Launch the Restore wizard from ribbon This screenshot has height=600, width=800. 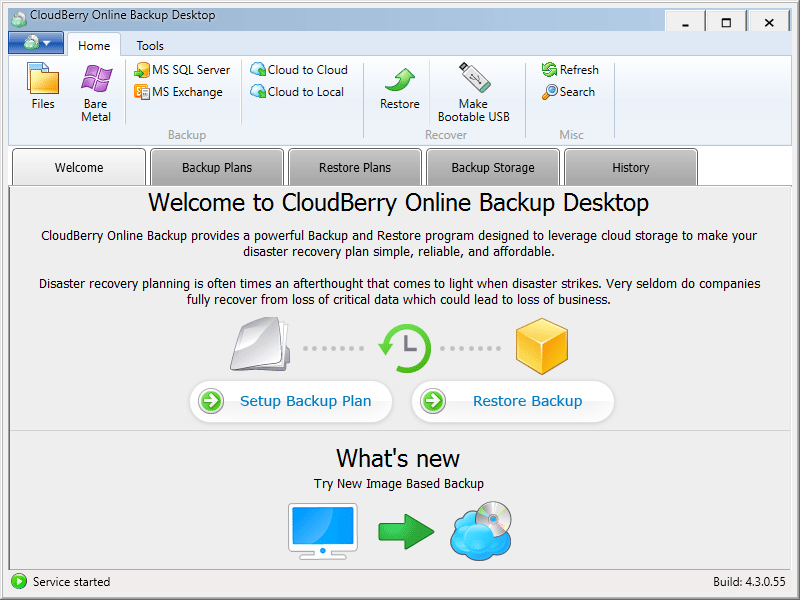pos(399,89)
